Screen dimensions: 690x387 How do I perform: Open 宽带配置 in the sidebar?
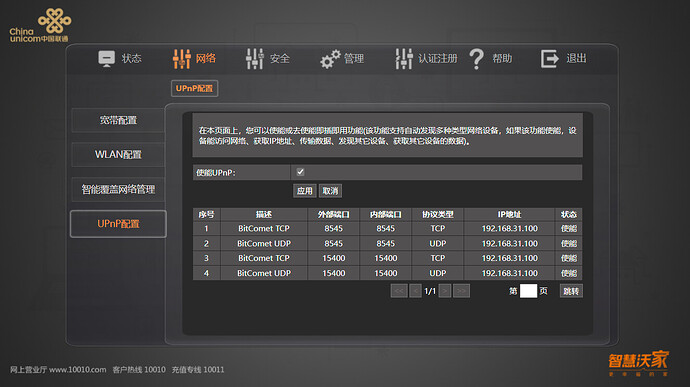coord(118,120)
